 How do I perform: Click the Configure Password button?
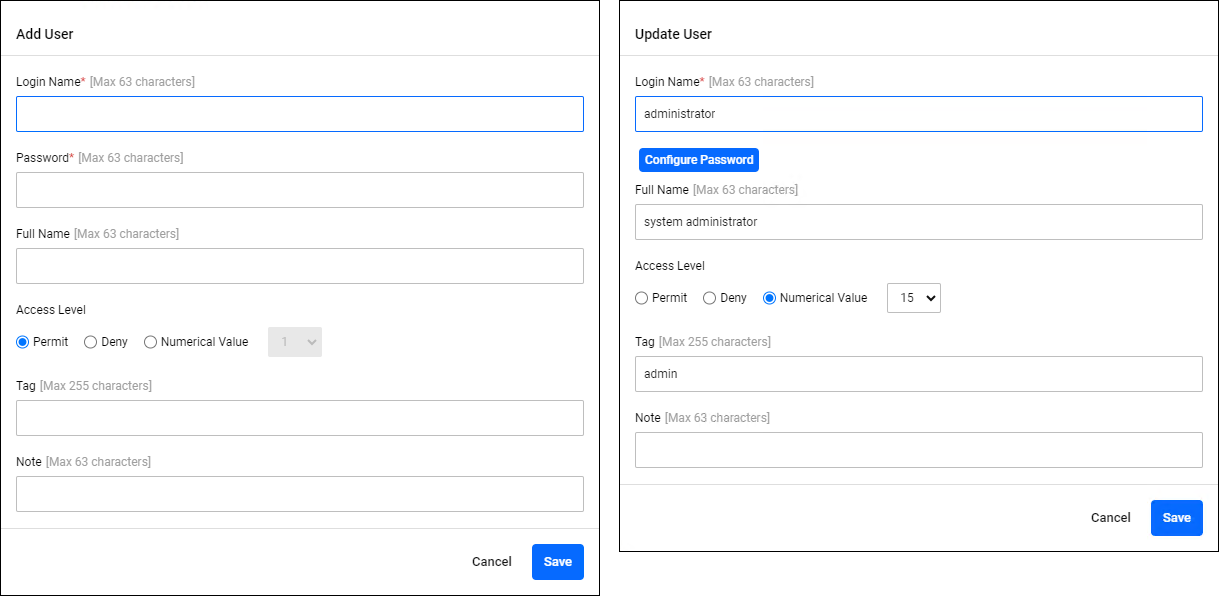(698, 160)
